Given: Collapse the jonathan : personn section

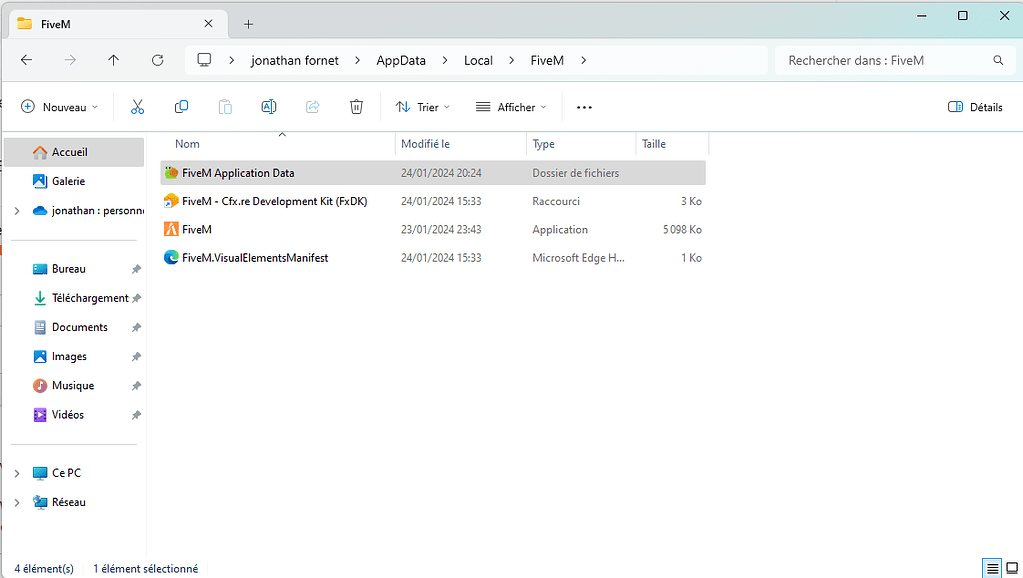Looking at the screenshot, I should coord(16,211).
